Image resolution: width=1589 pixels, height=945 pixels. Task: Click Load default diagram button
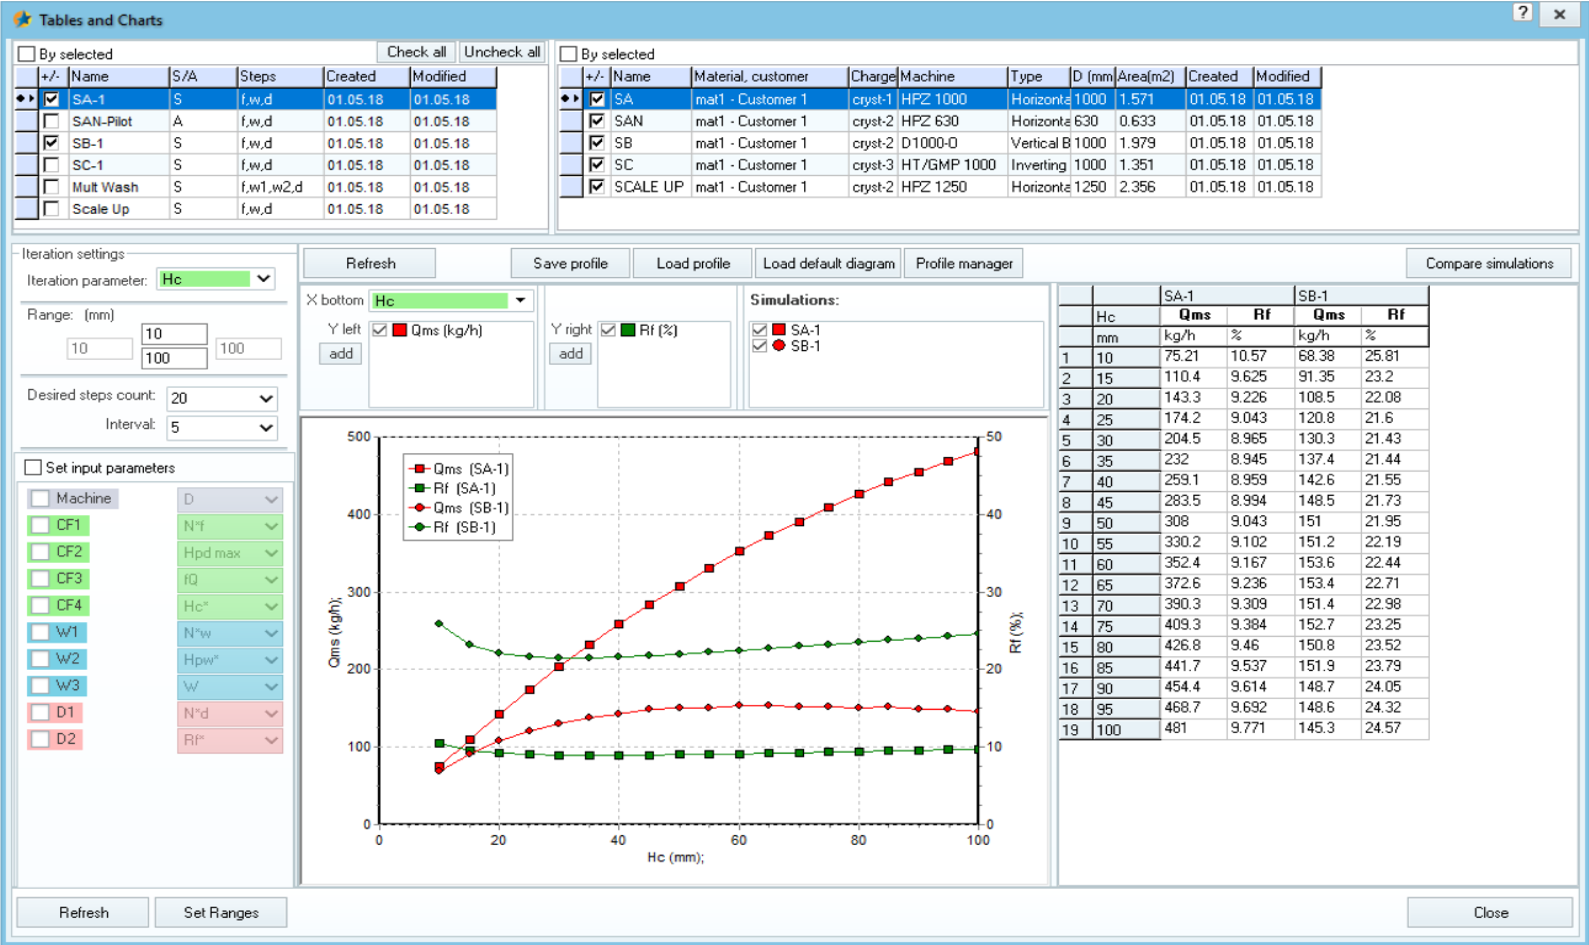[828, 263]
